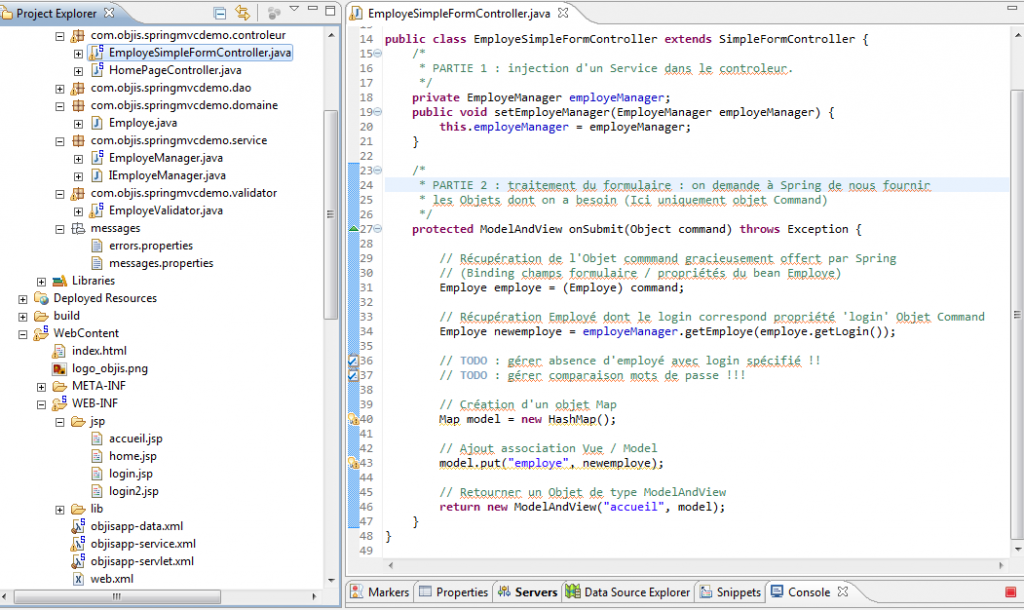
Task: Click TODO task marker on line 37
Action: tap(353, 376)
